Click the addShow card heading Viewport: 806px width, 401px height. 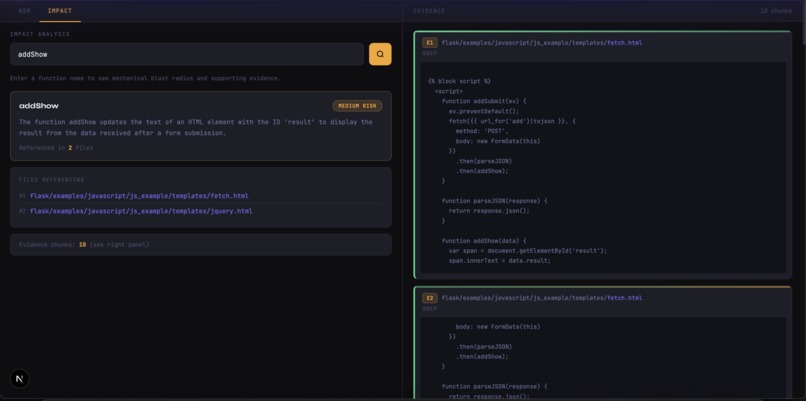(x=39, y=106)
